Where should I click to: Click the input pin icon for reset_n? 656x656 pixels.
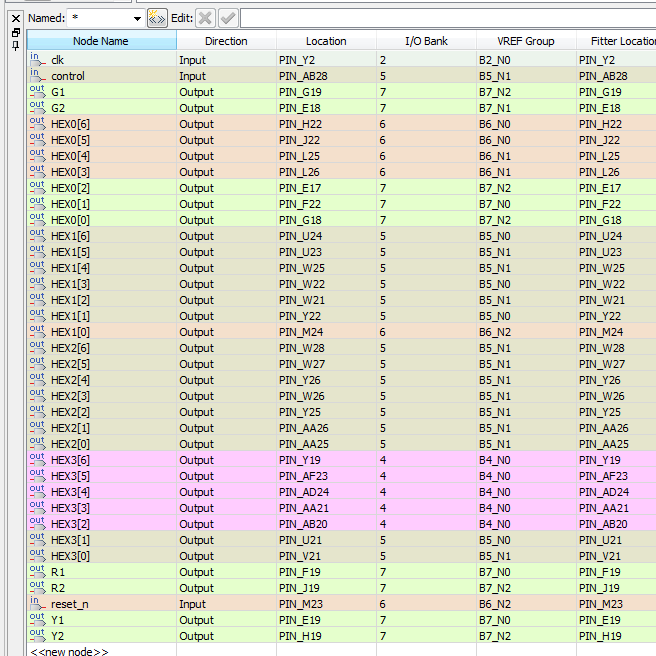point(37,604)
